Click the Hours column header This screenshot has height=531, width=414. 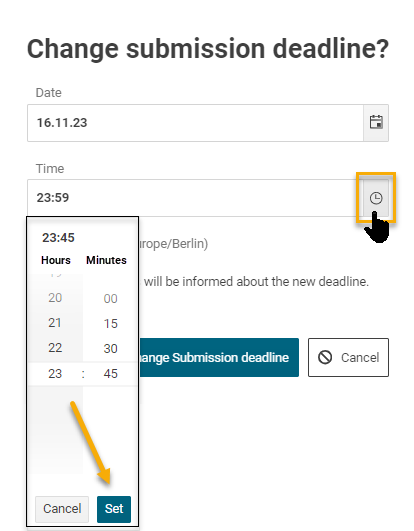tap(56, 260)
